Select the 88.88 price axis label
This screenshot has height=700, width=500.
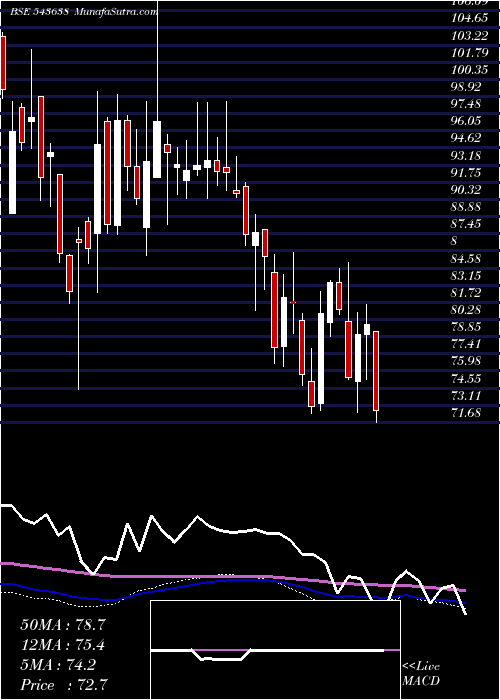[x=466, y=207]
